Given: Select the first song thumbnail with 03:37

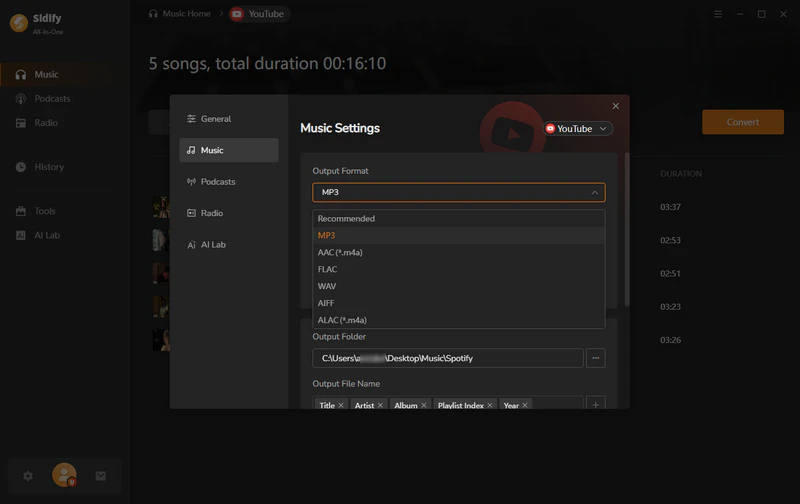Looking at the screenshot, I should [161, 207].
